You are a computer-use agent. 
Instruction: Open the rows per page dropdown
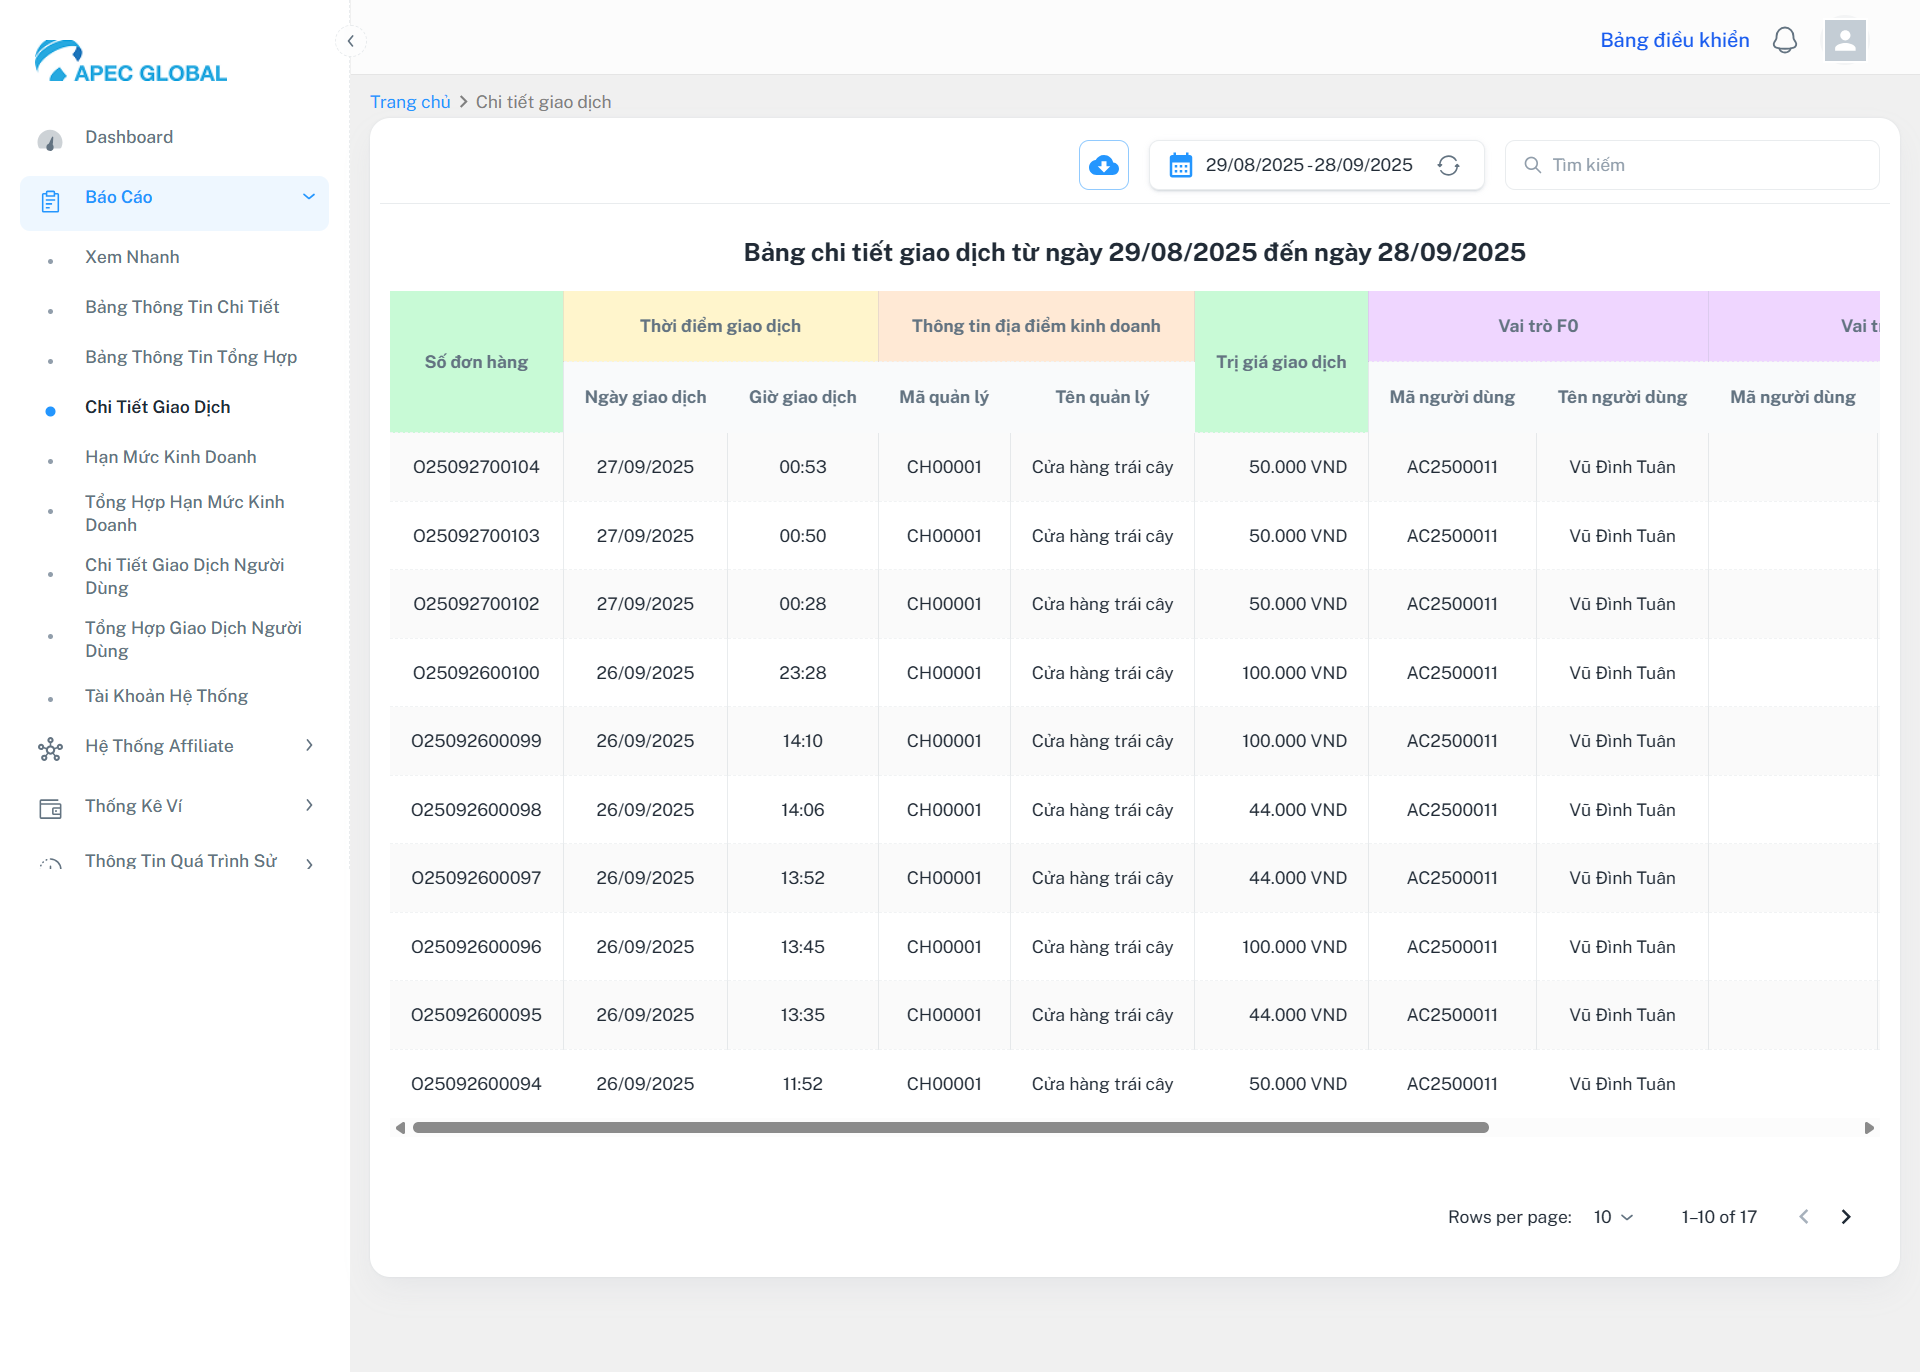click(x=1613, y=1217)
